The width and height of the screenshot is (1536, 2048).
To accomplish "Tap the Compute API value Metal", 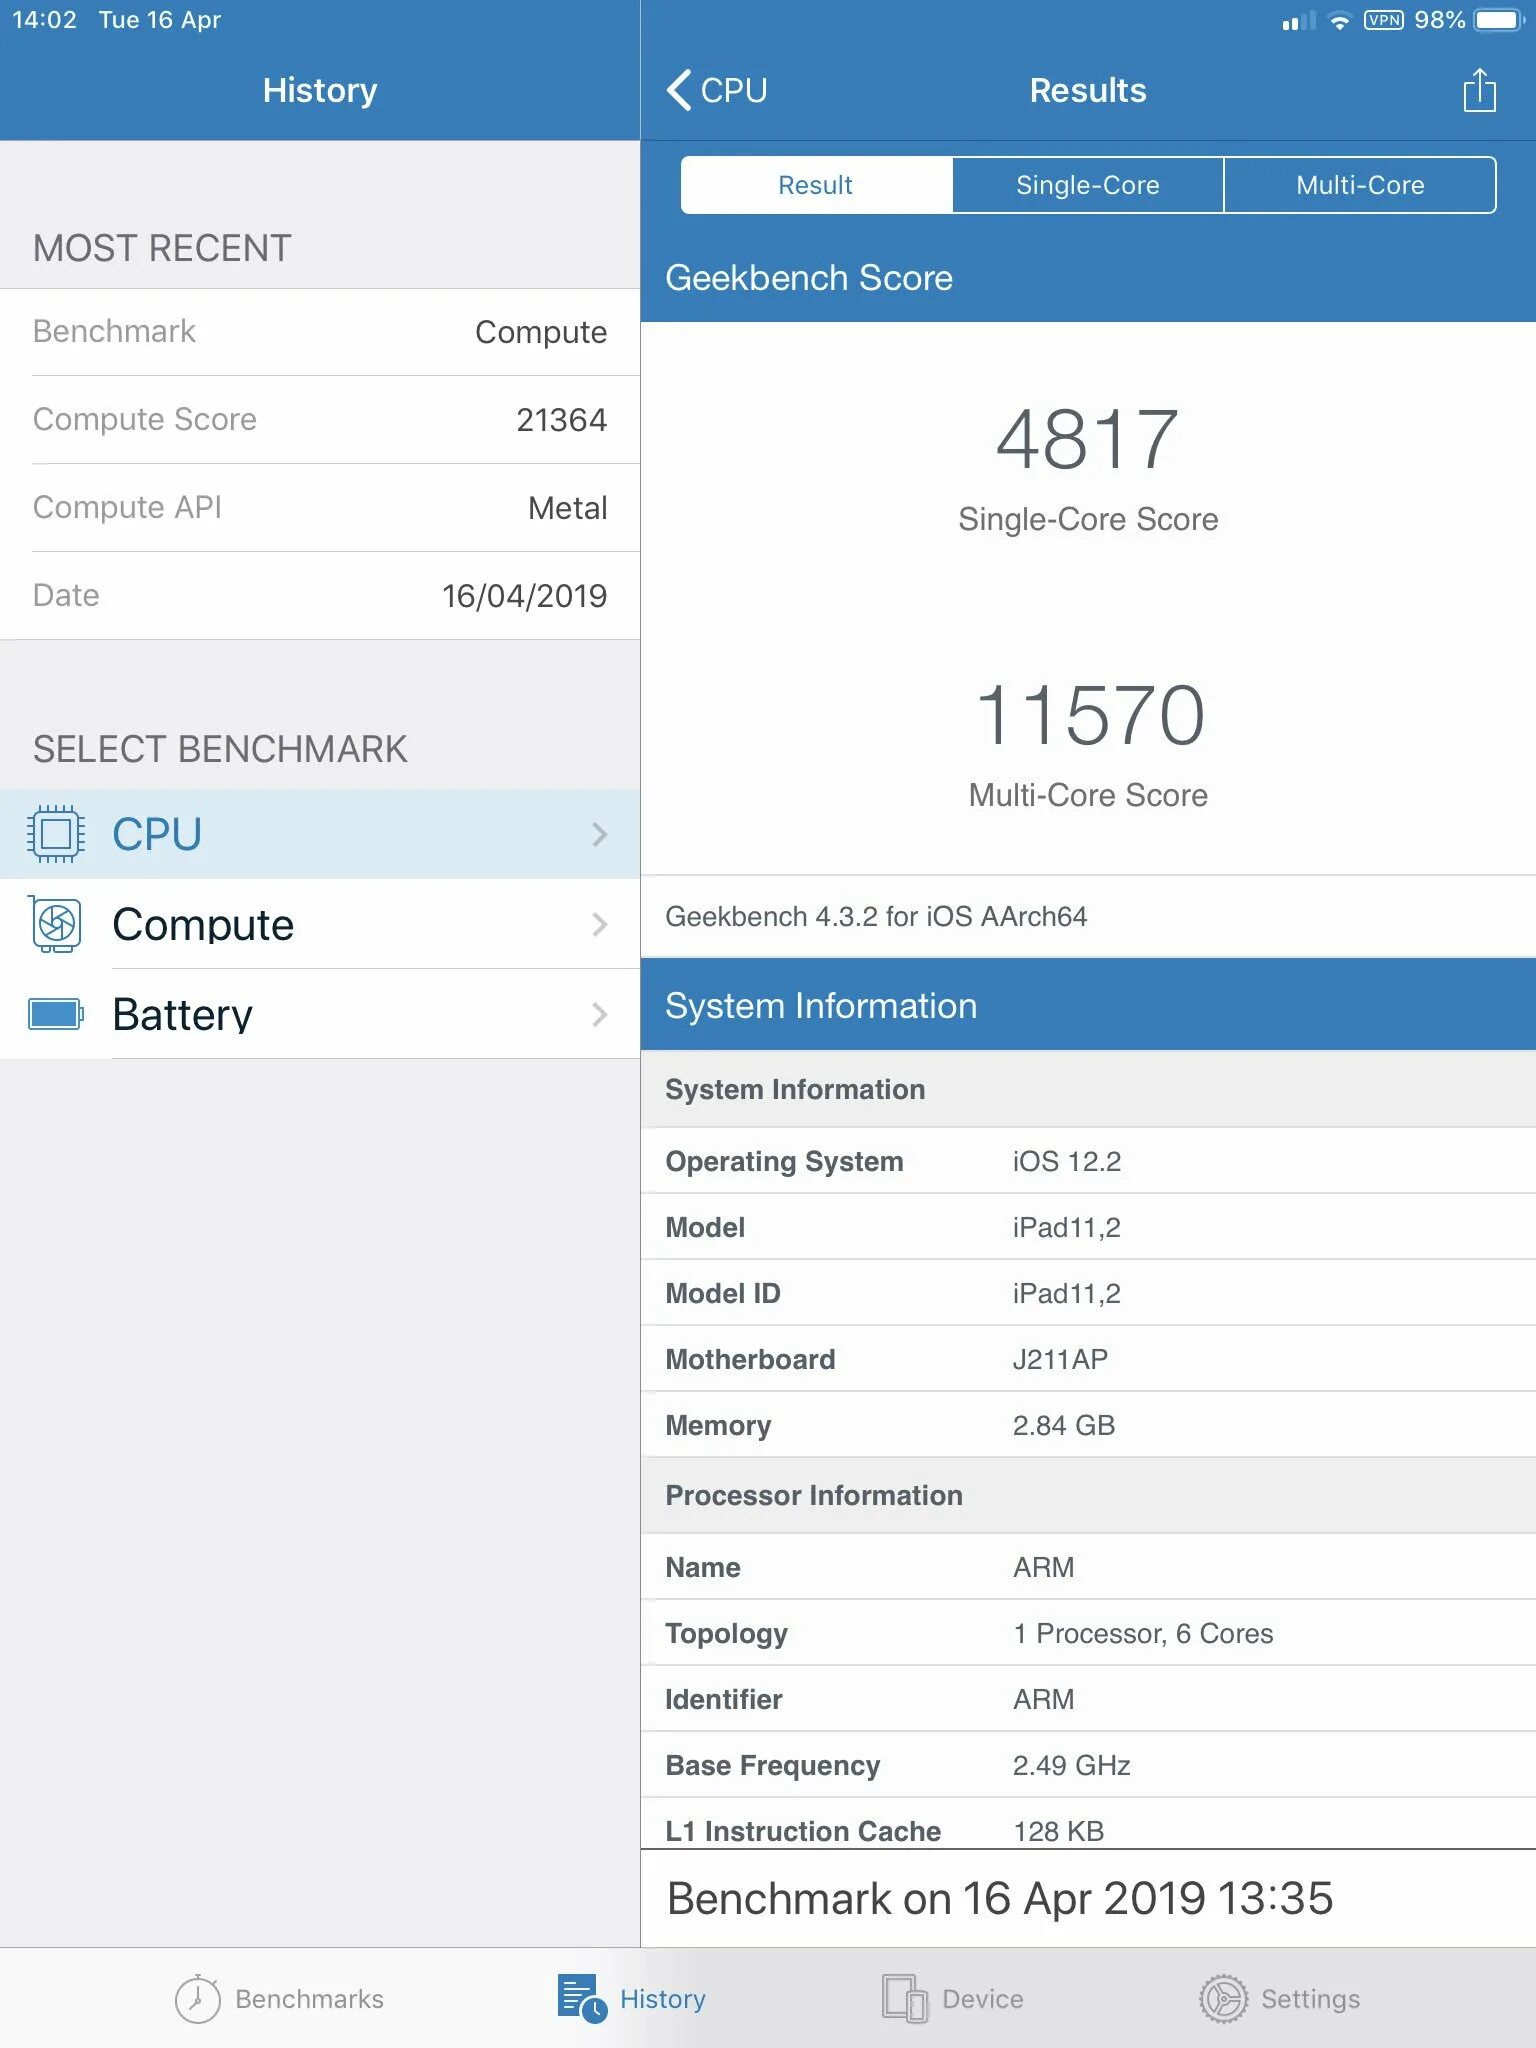I will 567,508.
